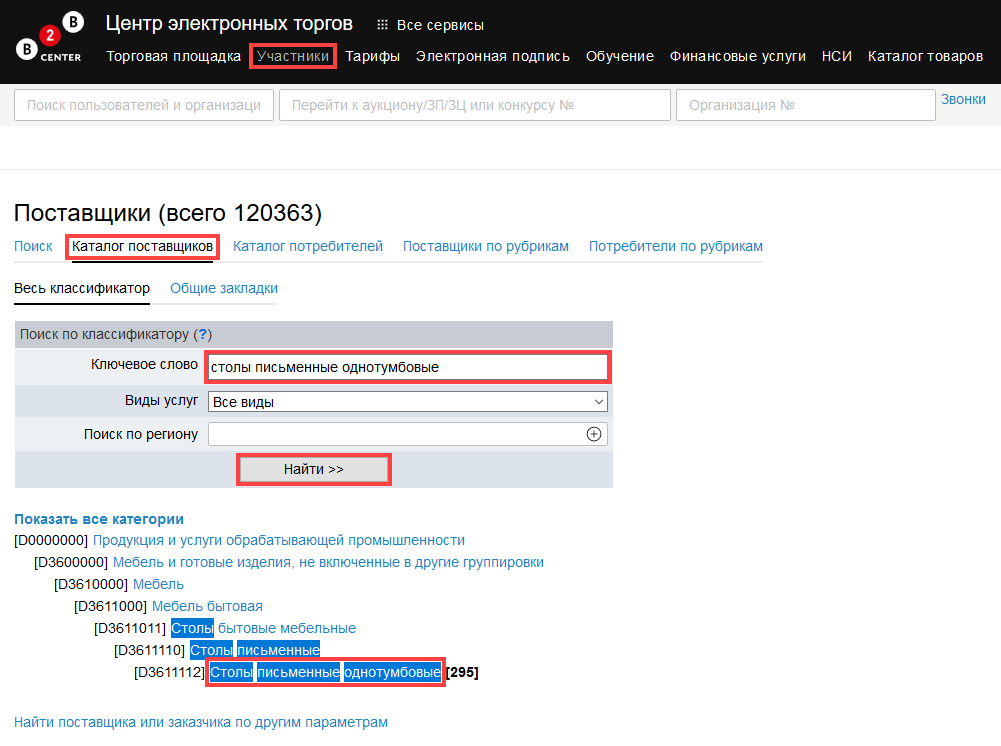Open the Все сервисы grid menu
Screen dimensions: 1001x746
point(430,25)
